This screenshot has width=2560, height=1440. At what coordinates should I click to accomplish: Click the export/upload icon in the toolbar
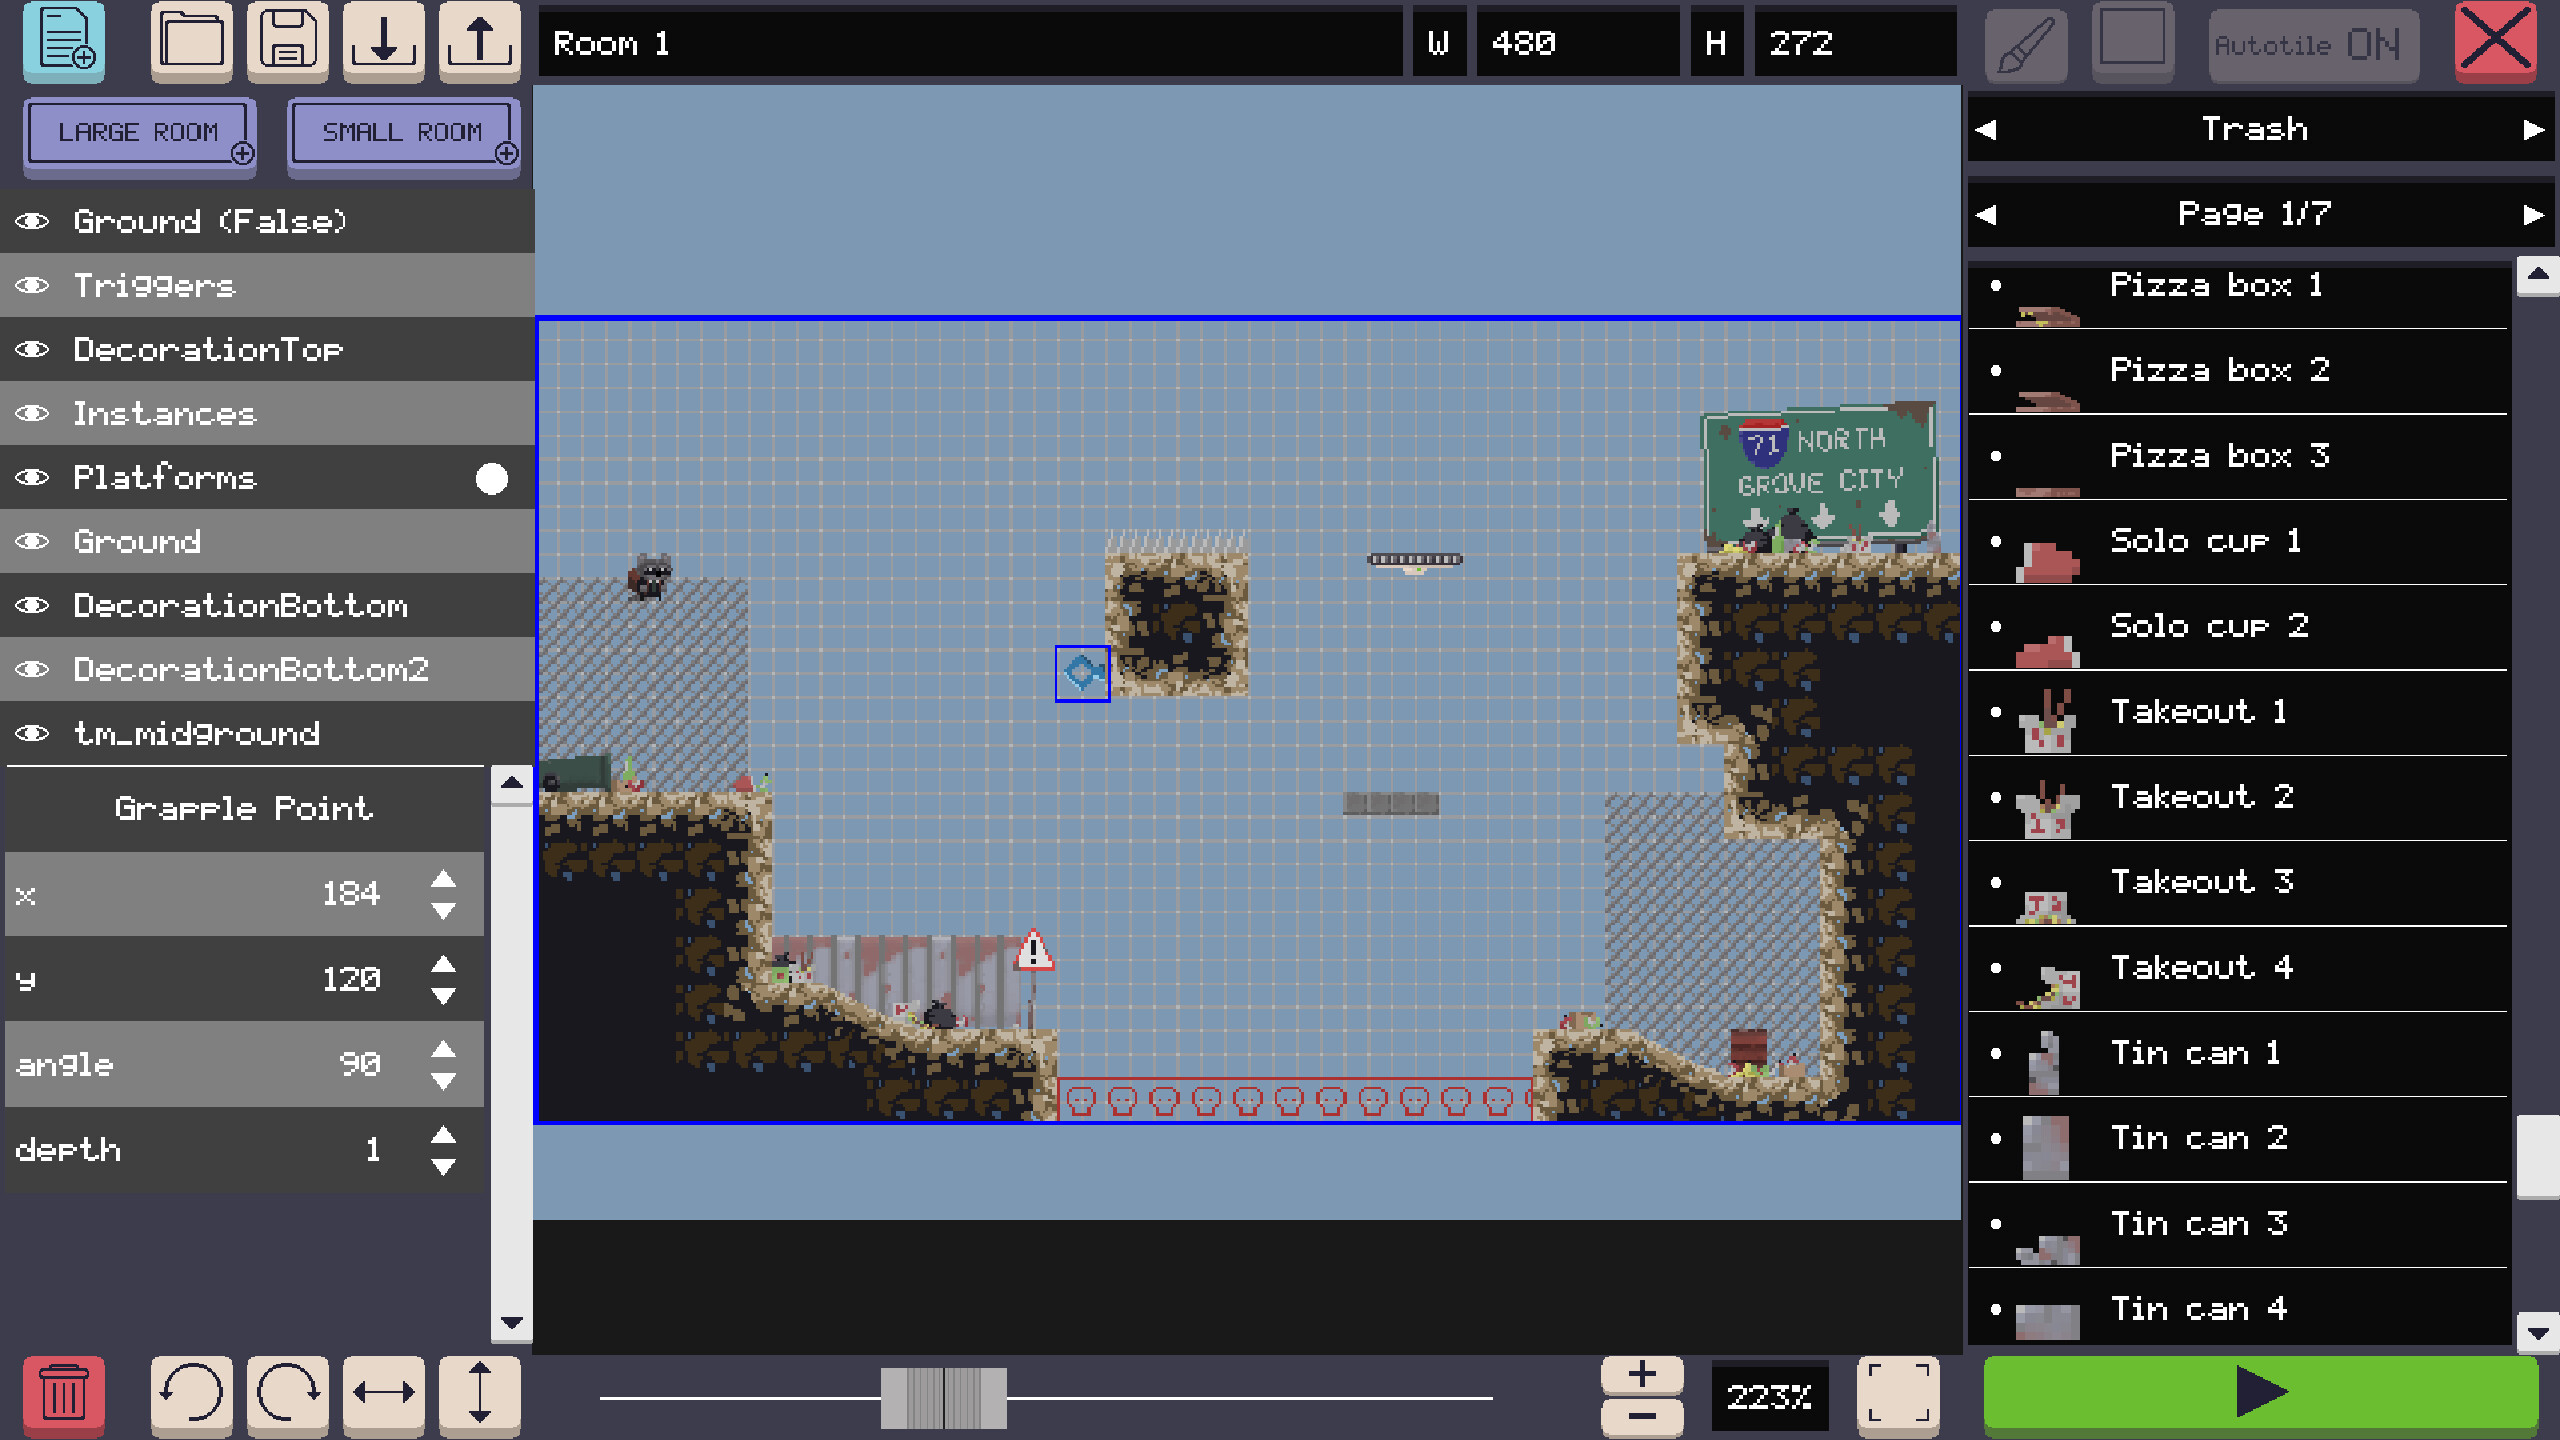[x=479, y=41]
